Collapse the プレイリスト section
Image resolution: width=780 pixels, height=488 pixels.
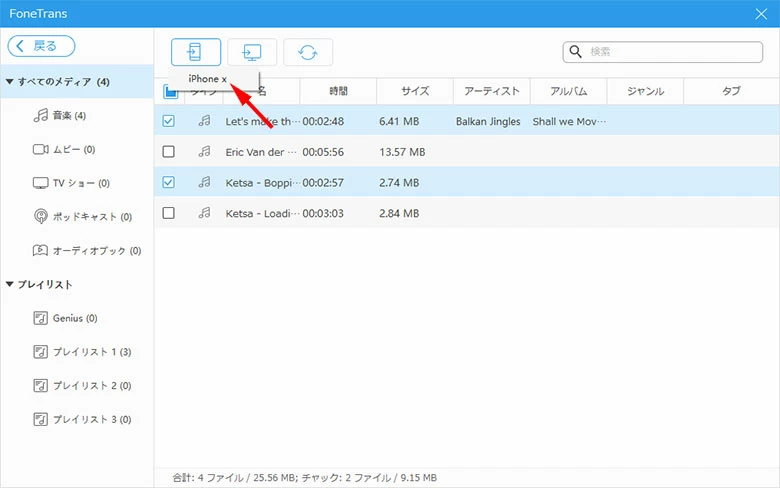point(10,285)
